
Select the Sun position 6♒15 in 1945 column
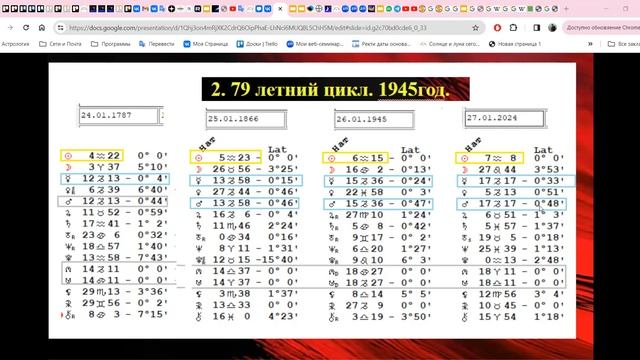tap(355, 158)
